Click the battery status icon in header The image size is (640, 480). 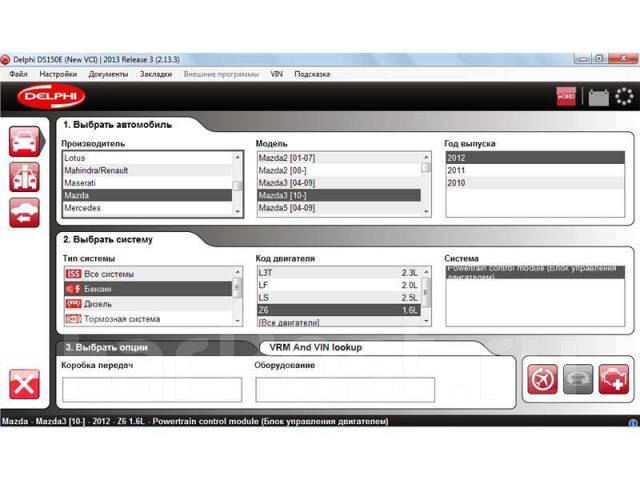598,98
